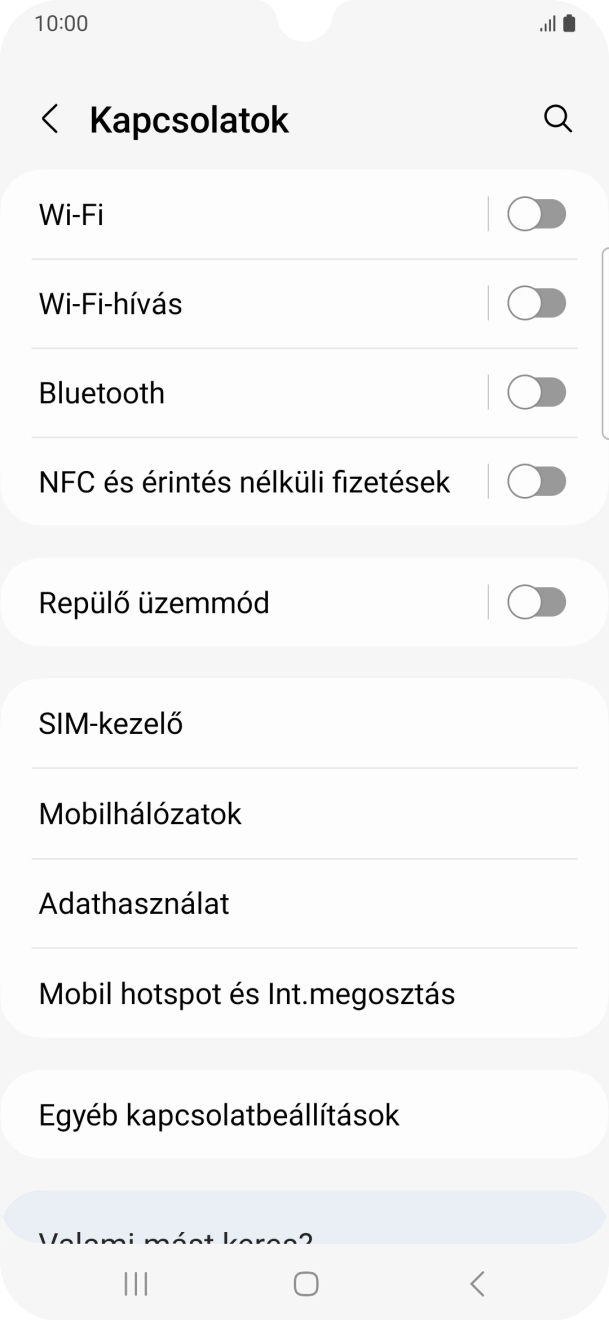Open SIM-kezelő settings
This screenshot has height=1320, width=609.
[x=304, y=723]
